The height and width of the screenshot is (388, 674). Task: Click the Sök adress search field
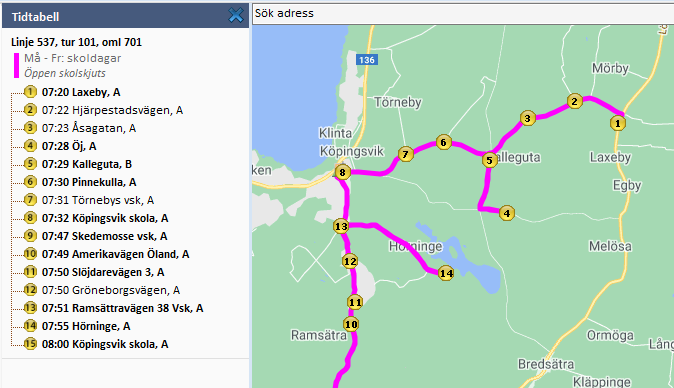(x=463, y=13)
